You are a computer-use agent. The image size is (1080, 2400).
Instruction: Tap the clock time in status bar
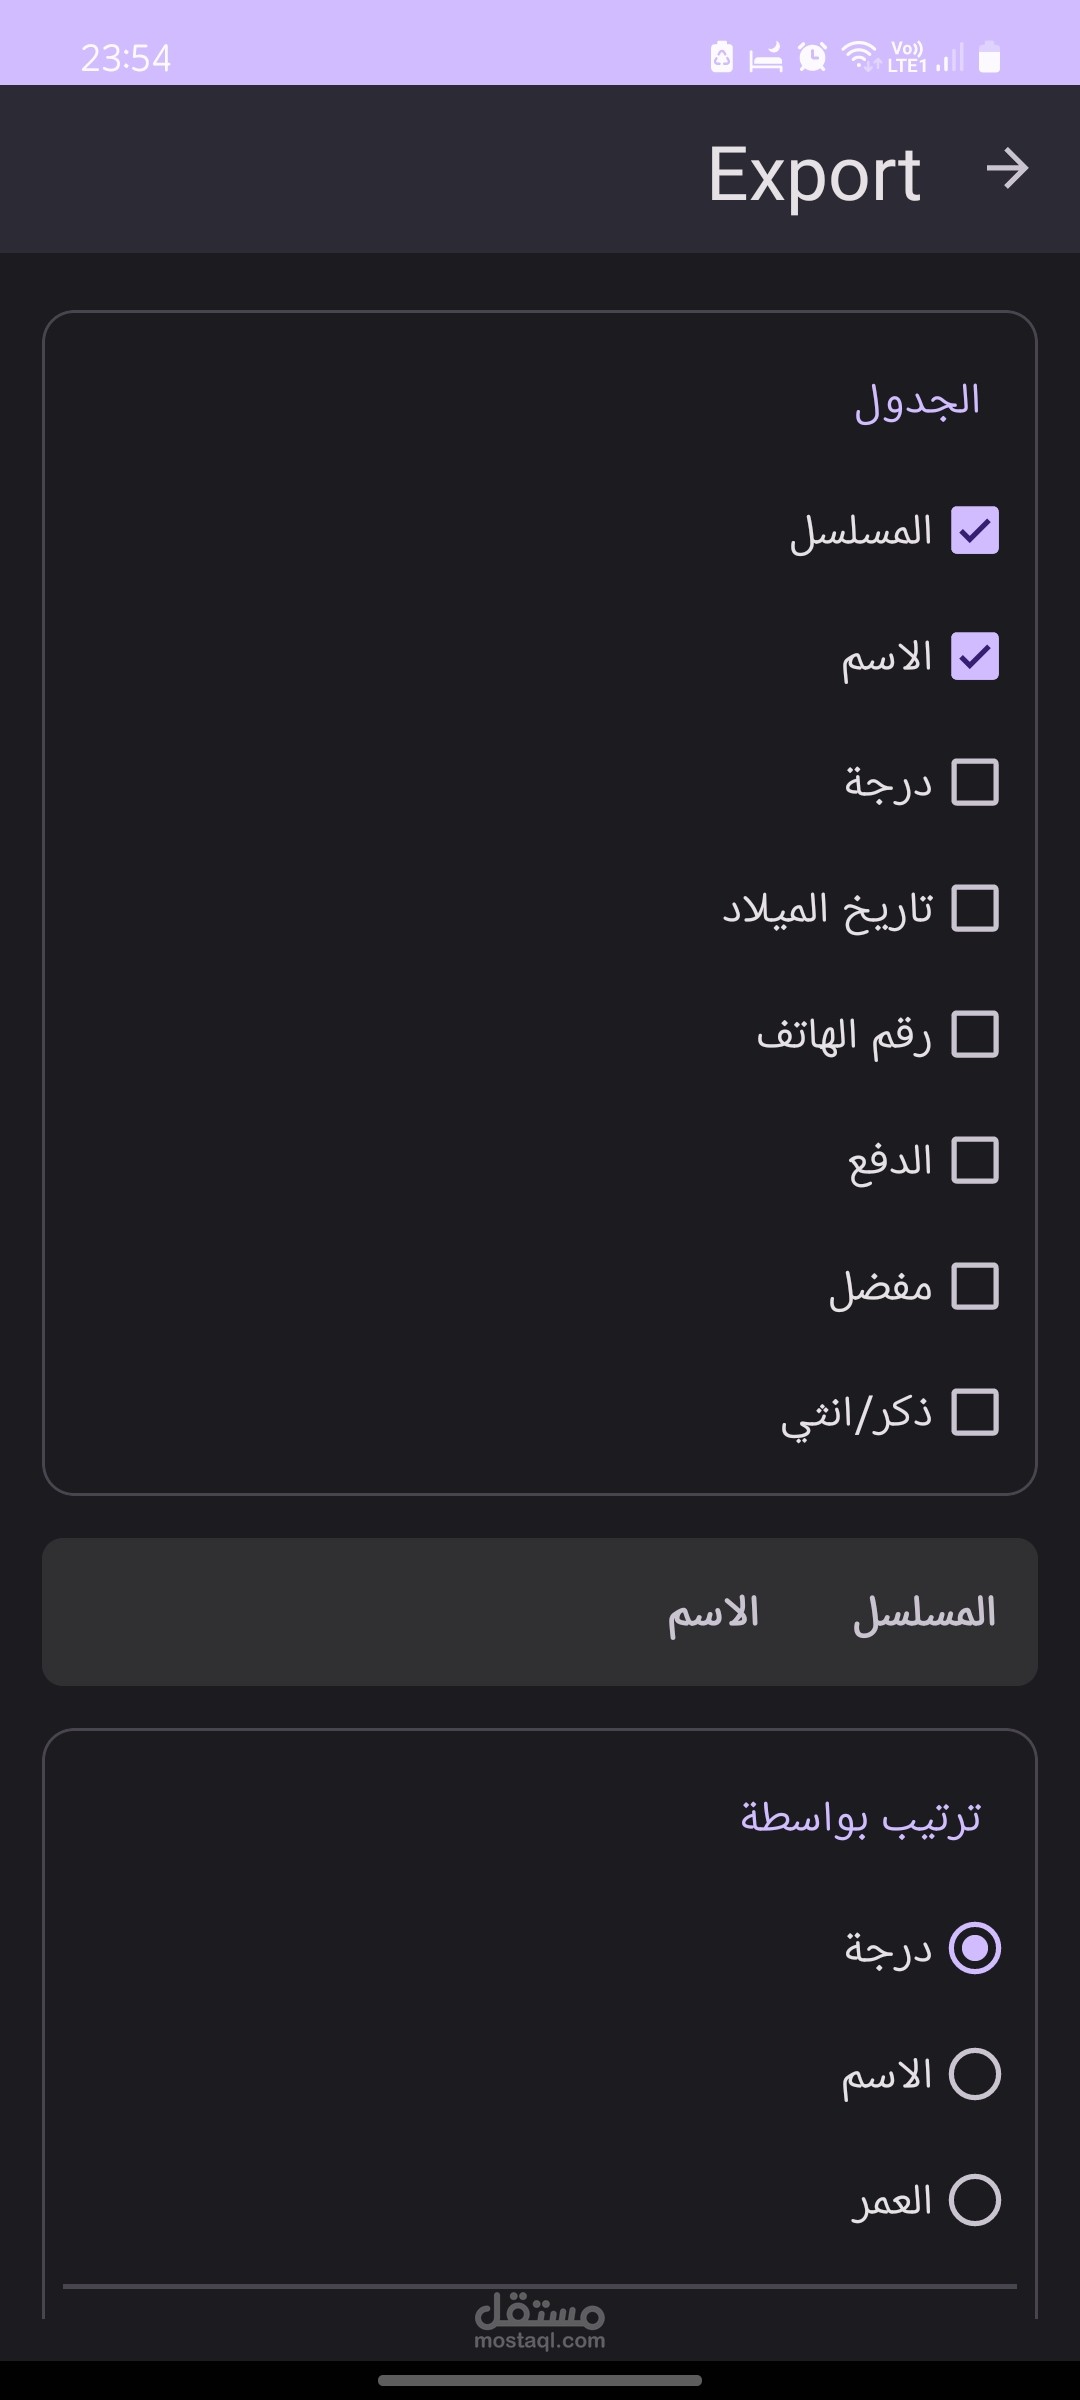pyautogui.click(x=126, y=58)
